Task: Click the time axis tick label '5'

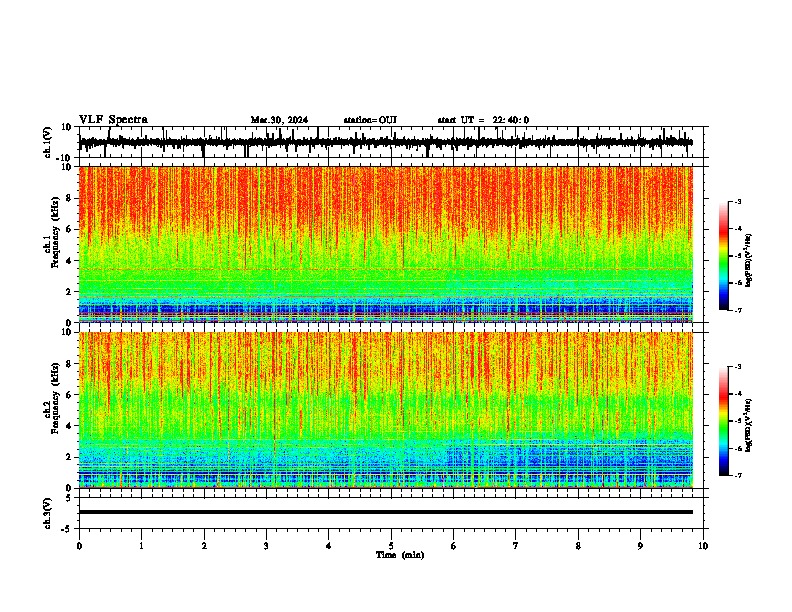Action: coord(391,546)
